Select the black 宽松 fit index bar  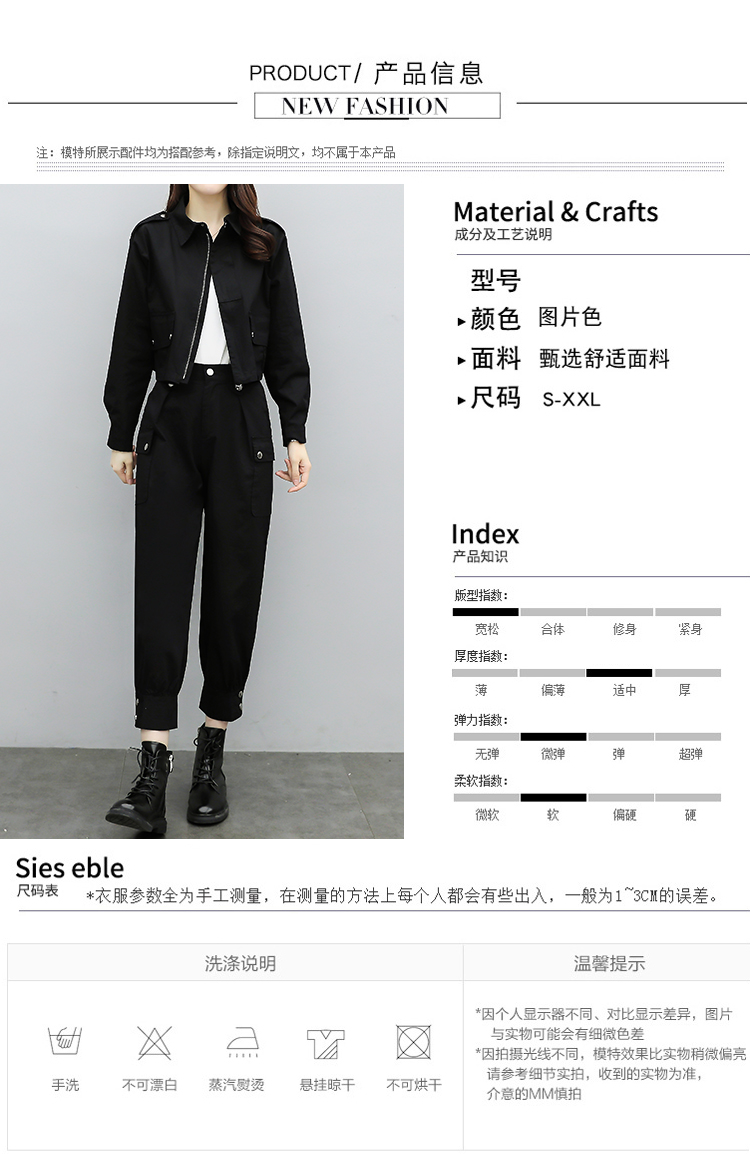tap(486, 612)
